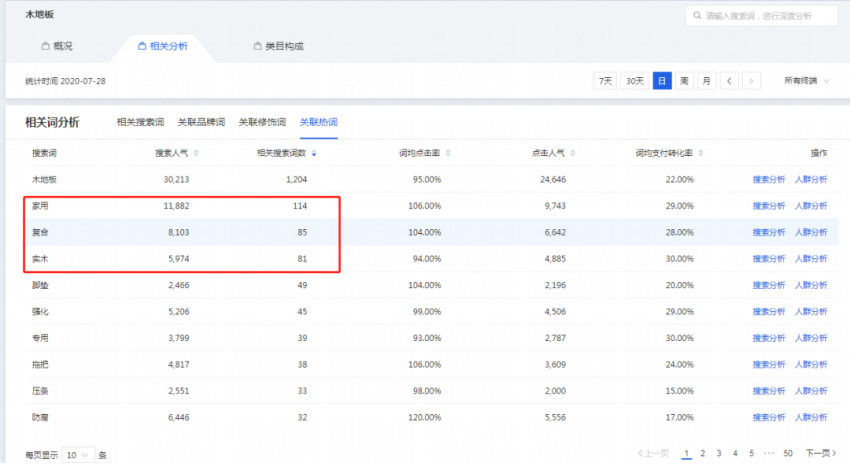The height and width of the screenshot is (464, 851).
Task: Switch to 关联热词 sub-tab
Action: [x=319, y=122]
